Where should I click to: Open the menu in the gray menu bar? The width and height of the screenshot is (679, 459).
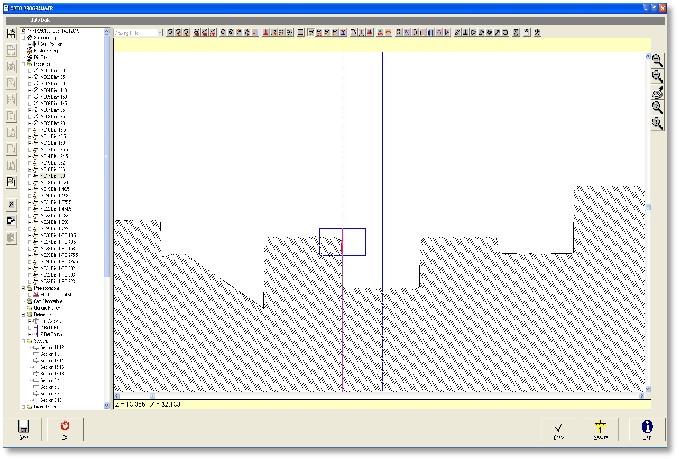[x=42, y=19]
